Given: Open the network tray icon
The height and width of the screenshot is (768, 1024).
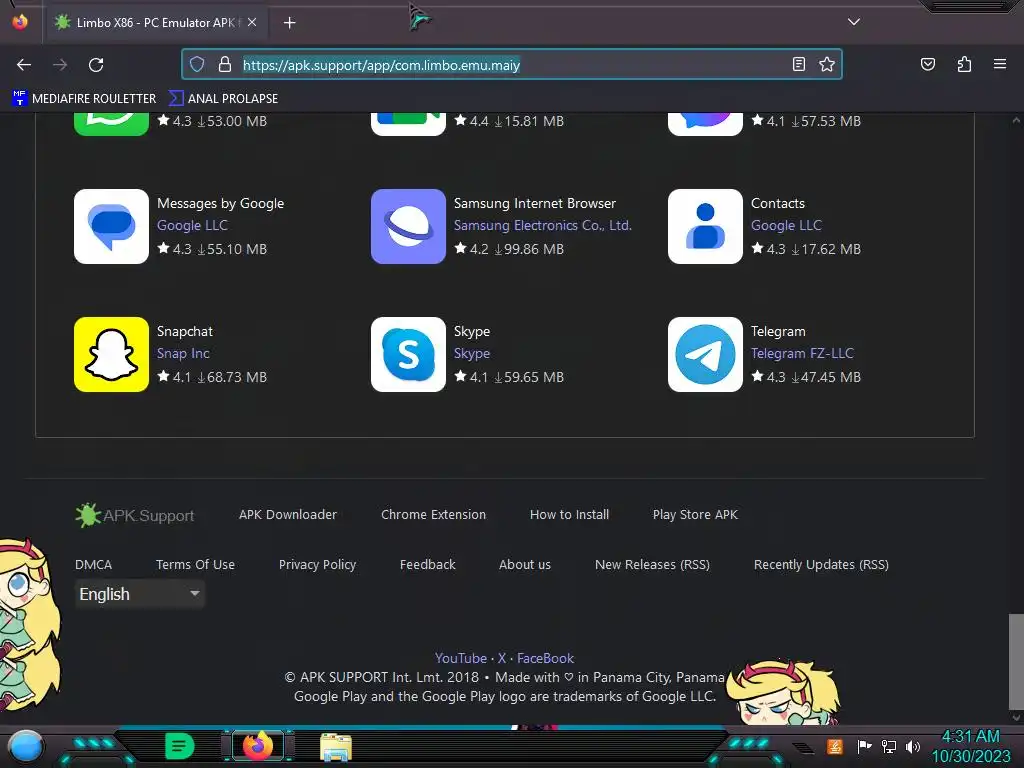Looking at the screenshot, I should click(x=889, y=746).
